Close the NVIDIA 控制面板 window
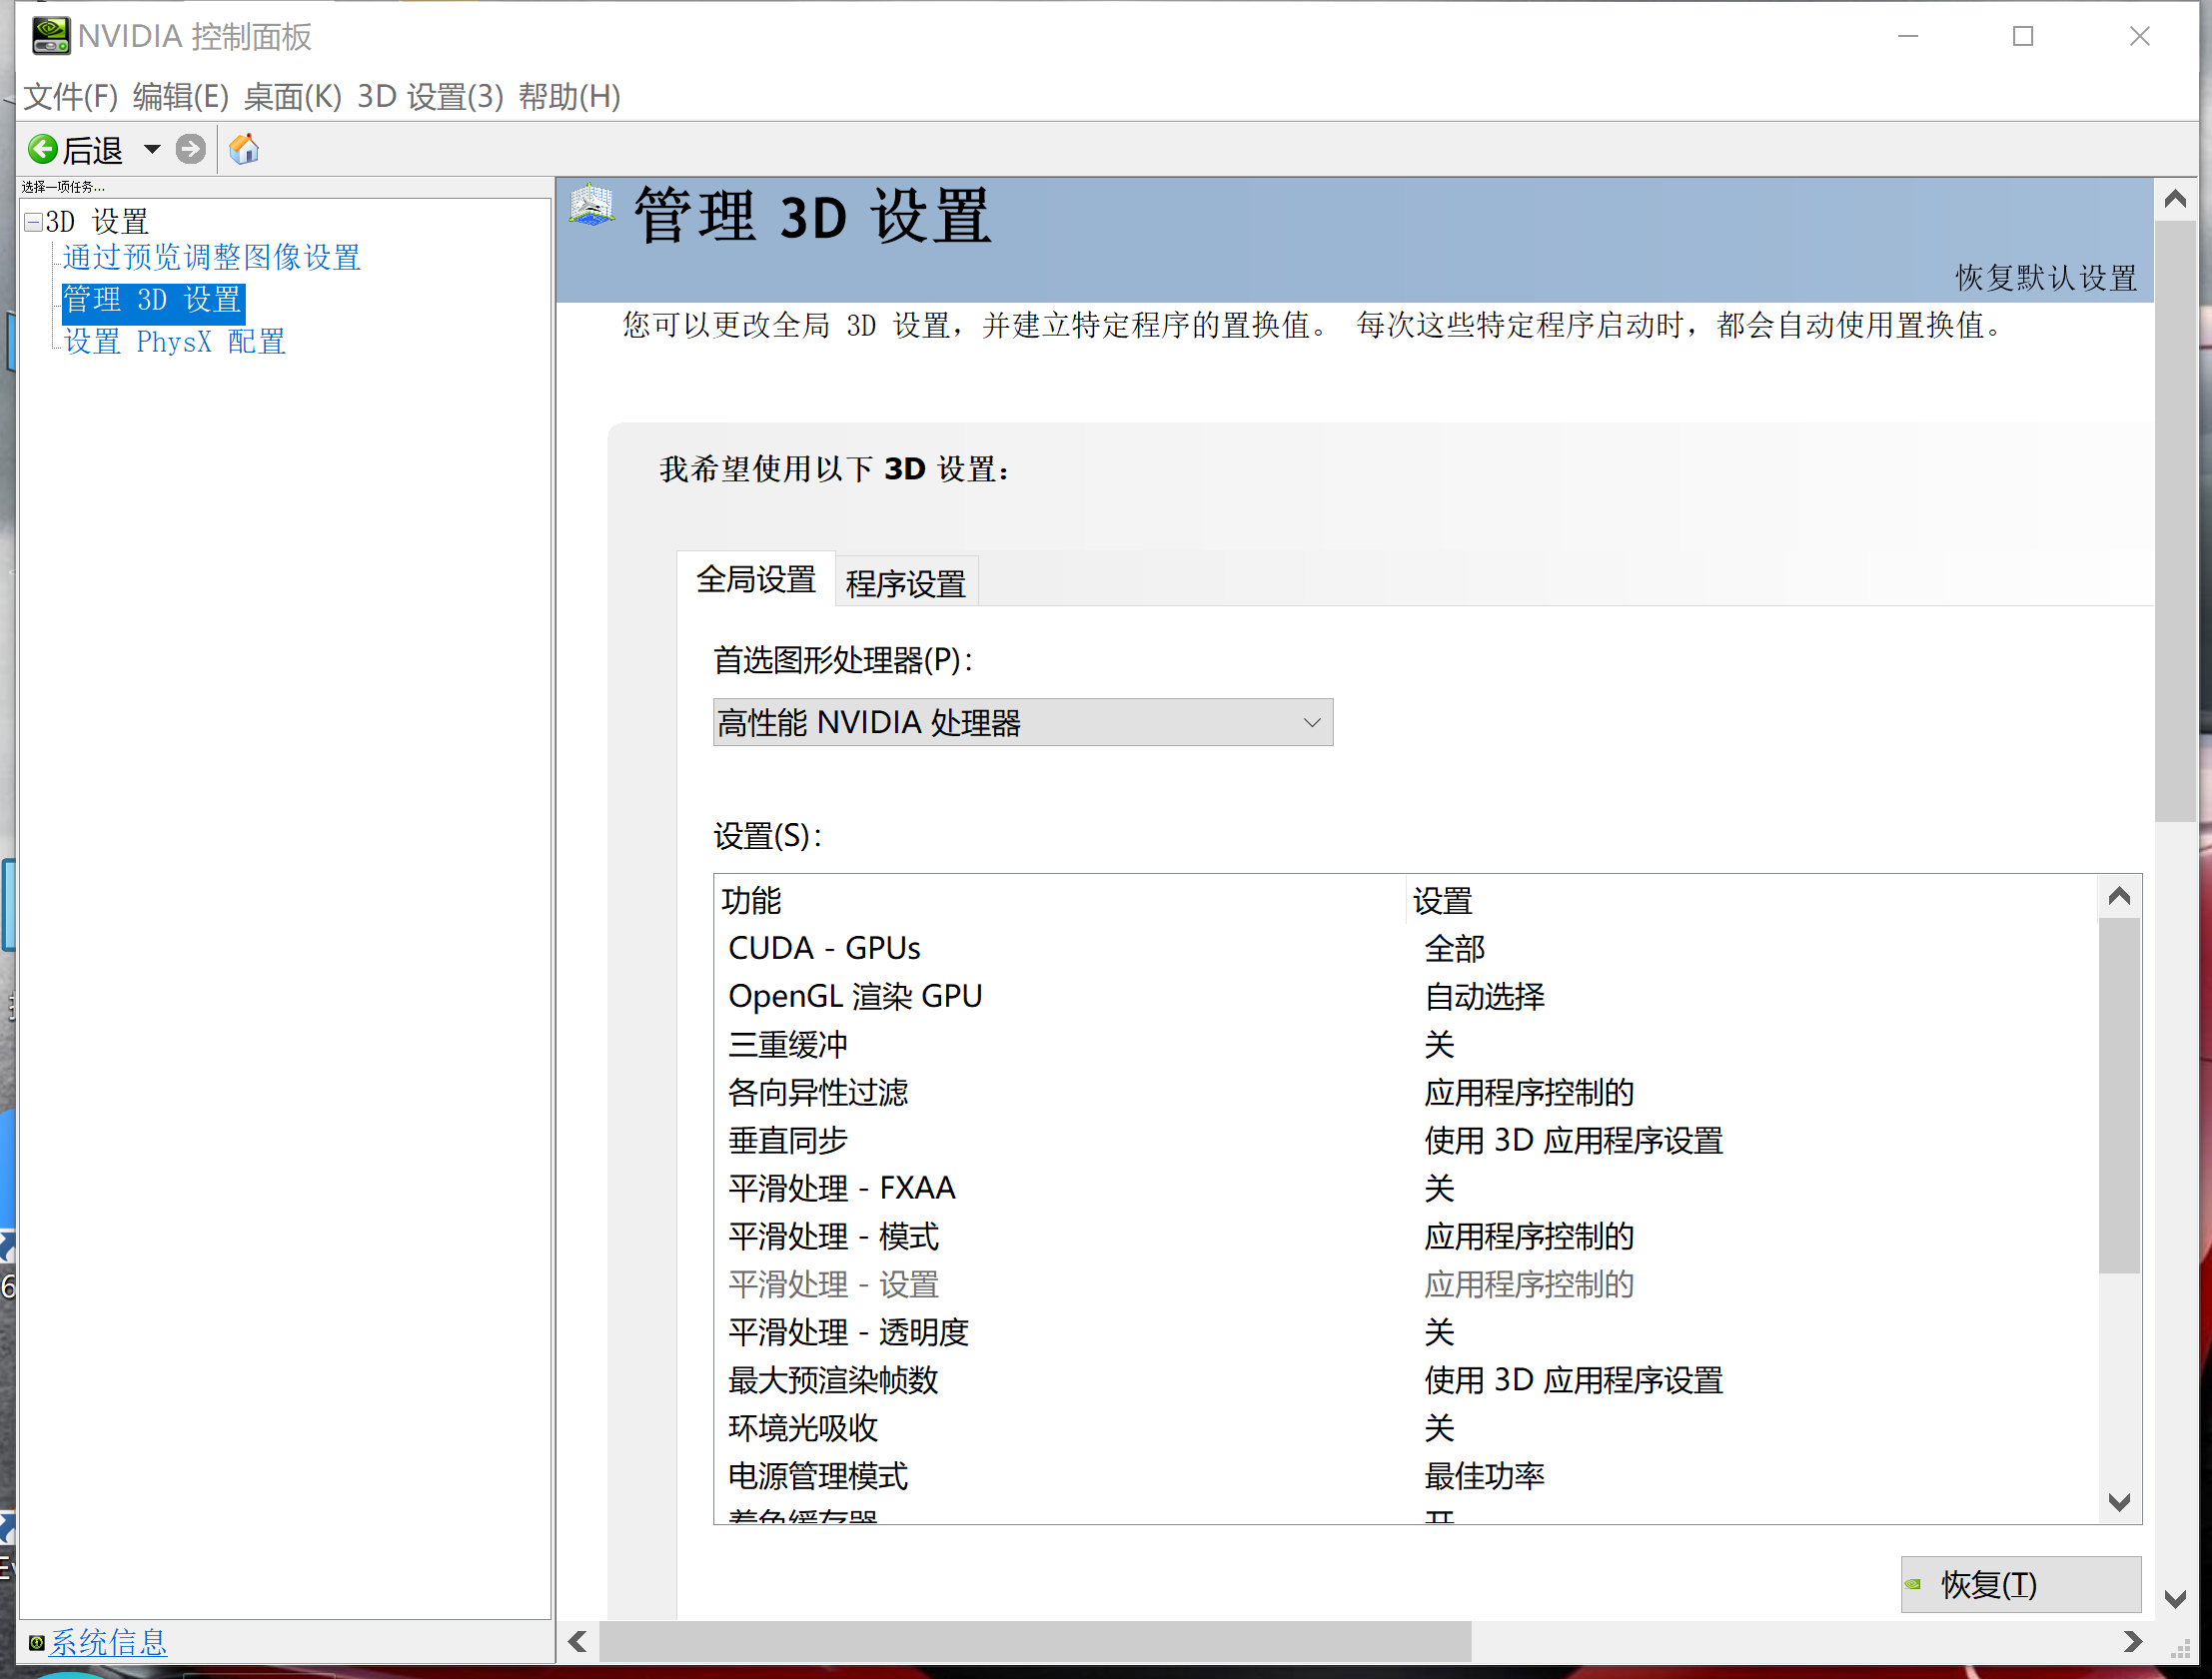The width and height of the screenshot is (2212, 1679). pos(2140,36)
